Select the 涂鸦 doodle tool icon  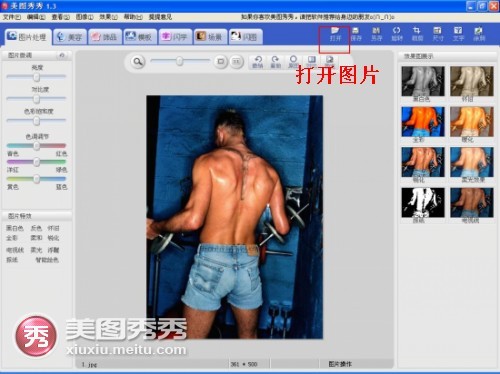click(479, 34)
